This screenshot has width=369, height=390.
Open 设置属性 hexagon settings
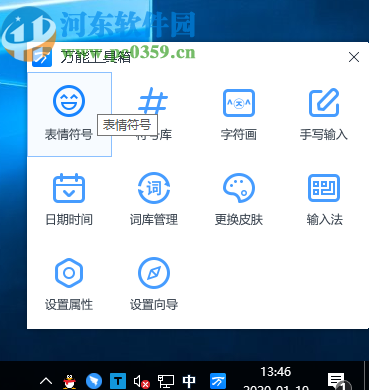[x=69, y=284]
